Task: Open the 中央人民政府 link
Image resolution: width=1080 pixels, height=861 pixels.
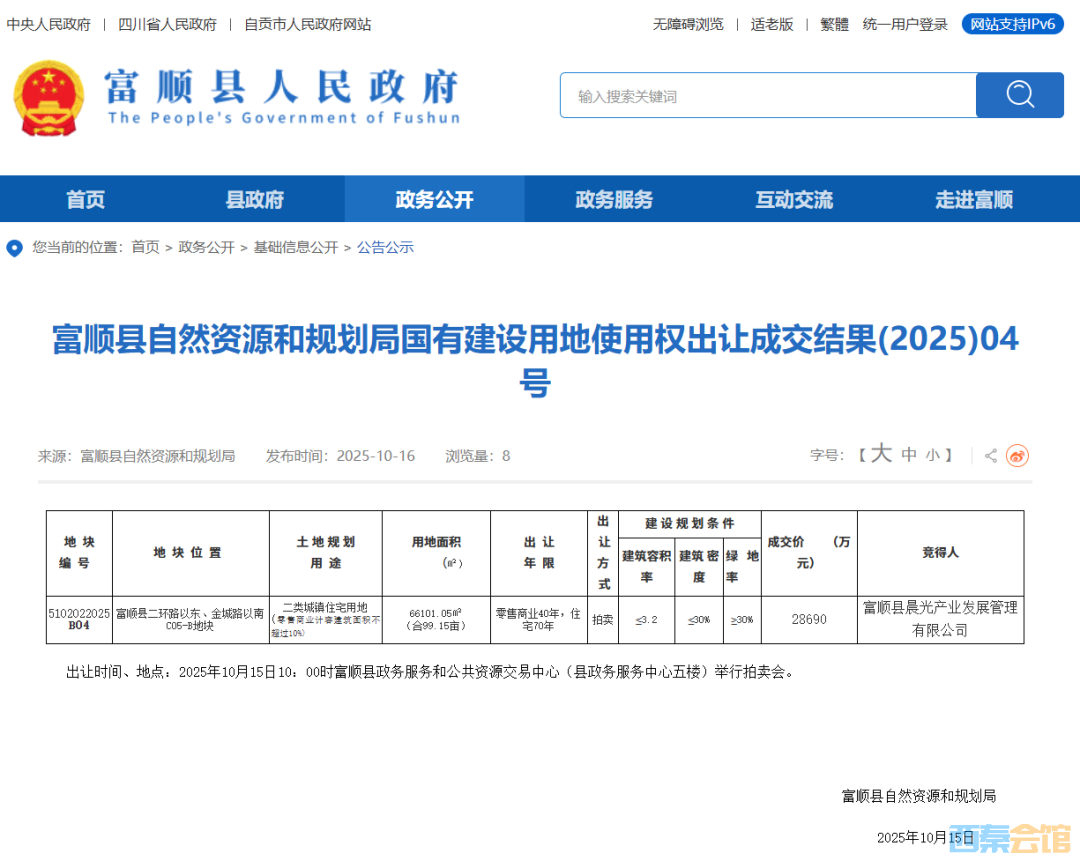Action: coord(49,24)
